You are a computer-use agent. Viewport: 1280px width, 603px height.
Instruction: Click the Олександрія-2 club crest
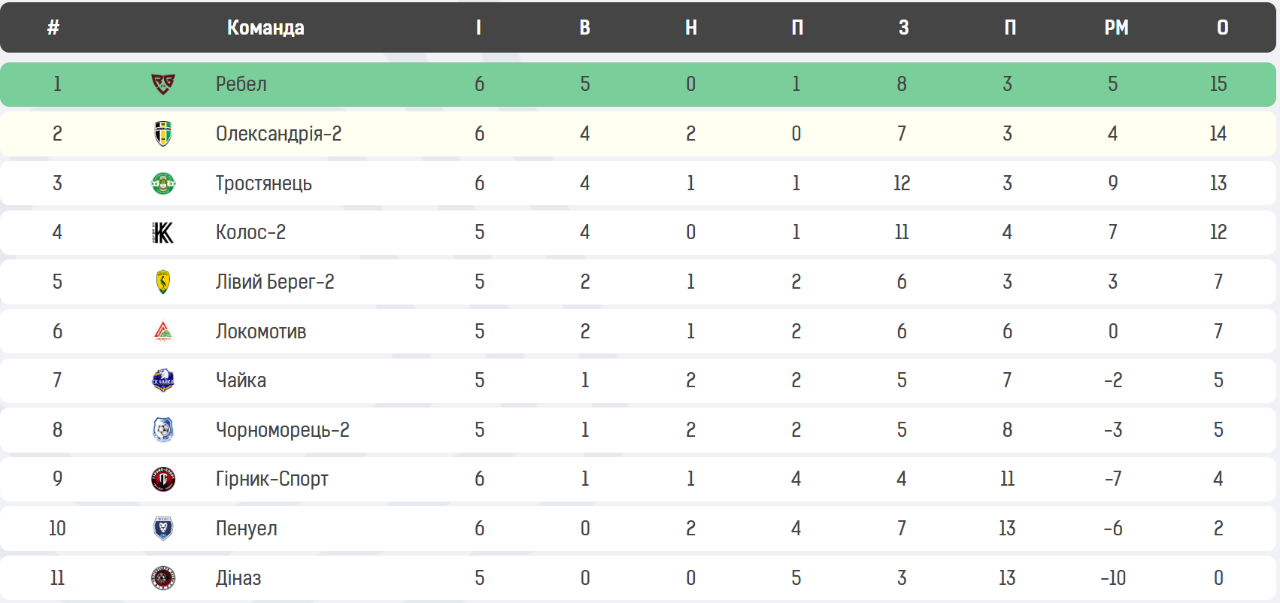coord(163,133)
